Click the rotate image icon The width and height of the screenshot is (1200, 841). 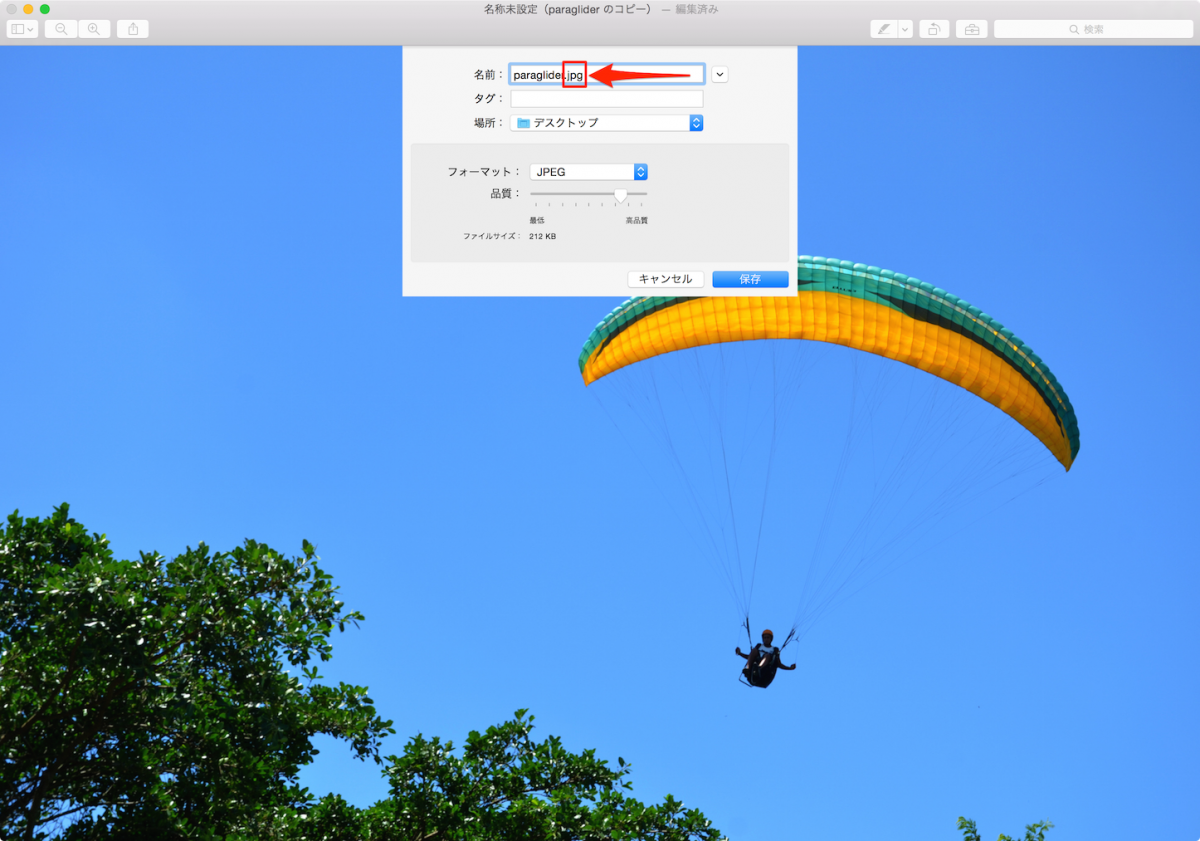(933, 29)
